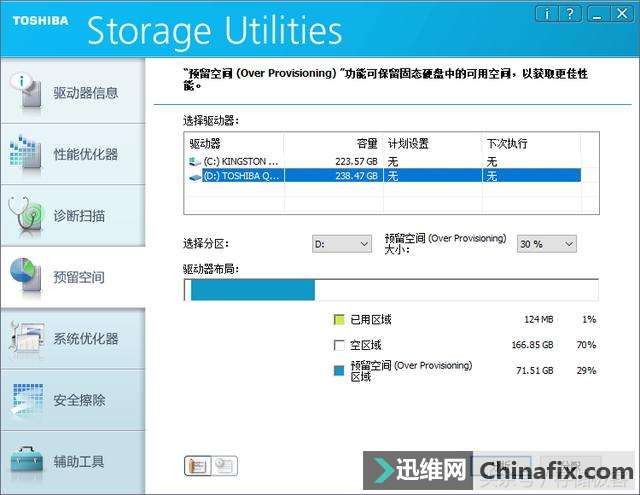Click the info 'i' button in title bar
Screen dimensions: 640x495
(547, 14)
